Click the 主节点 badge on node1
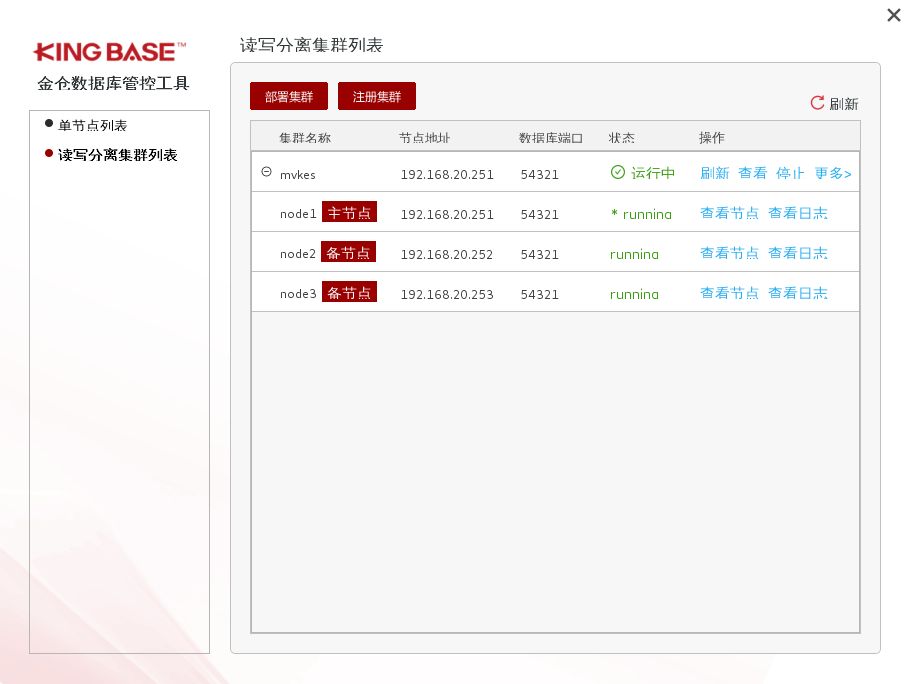 pyautogui.click(x=349, y=212)
